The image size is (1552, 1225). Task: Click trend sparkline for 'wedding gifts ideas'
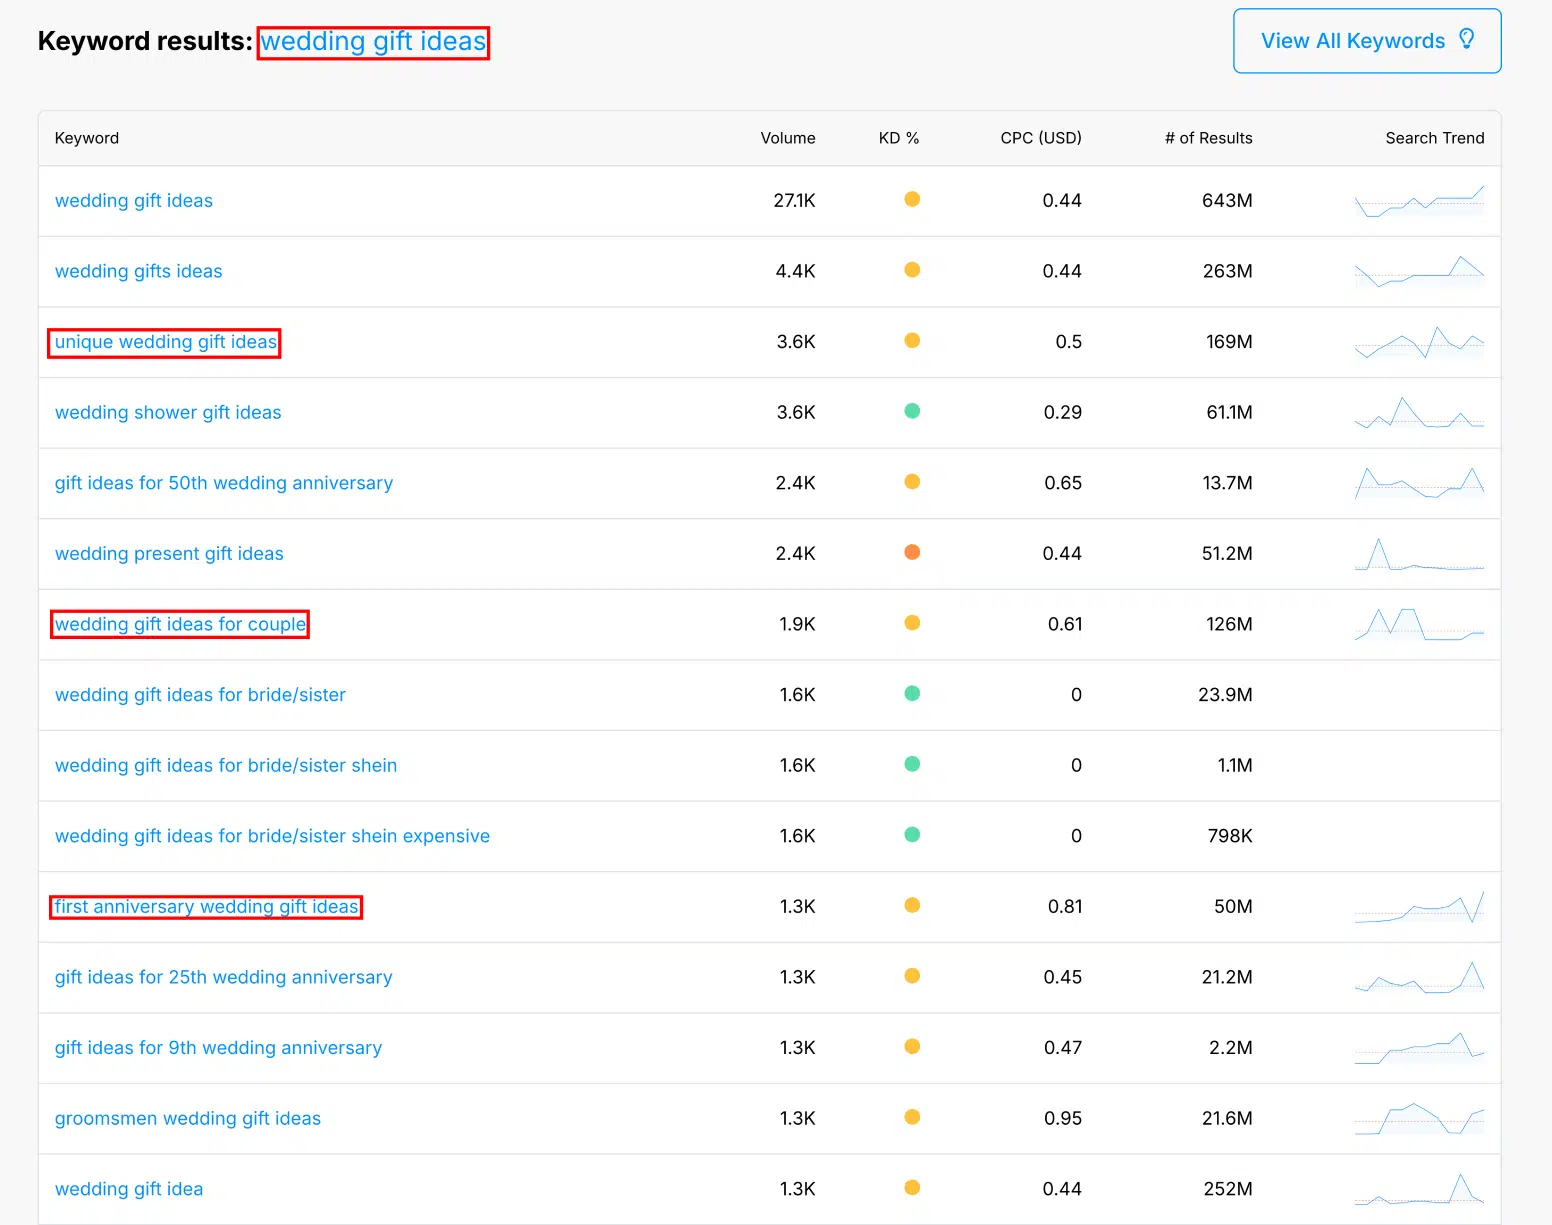pos(1420,271)
